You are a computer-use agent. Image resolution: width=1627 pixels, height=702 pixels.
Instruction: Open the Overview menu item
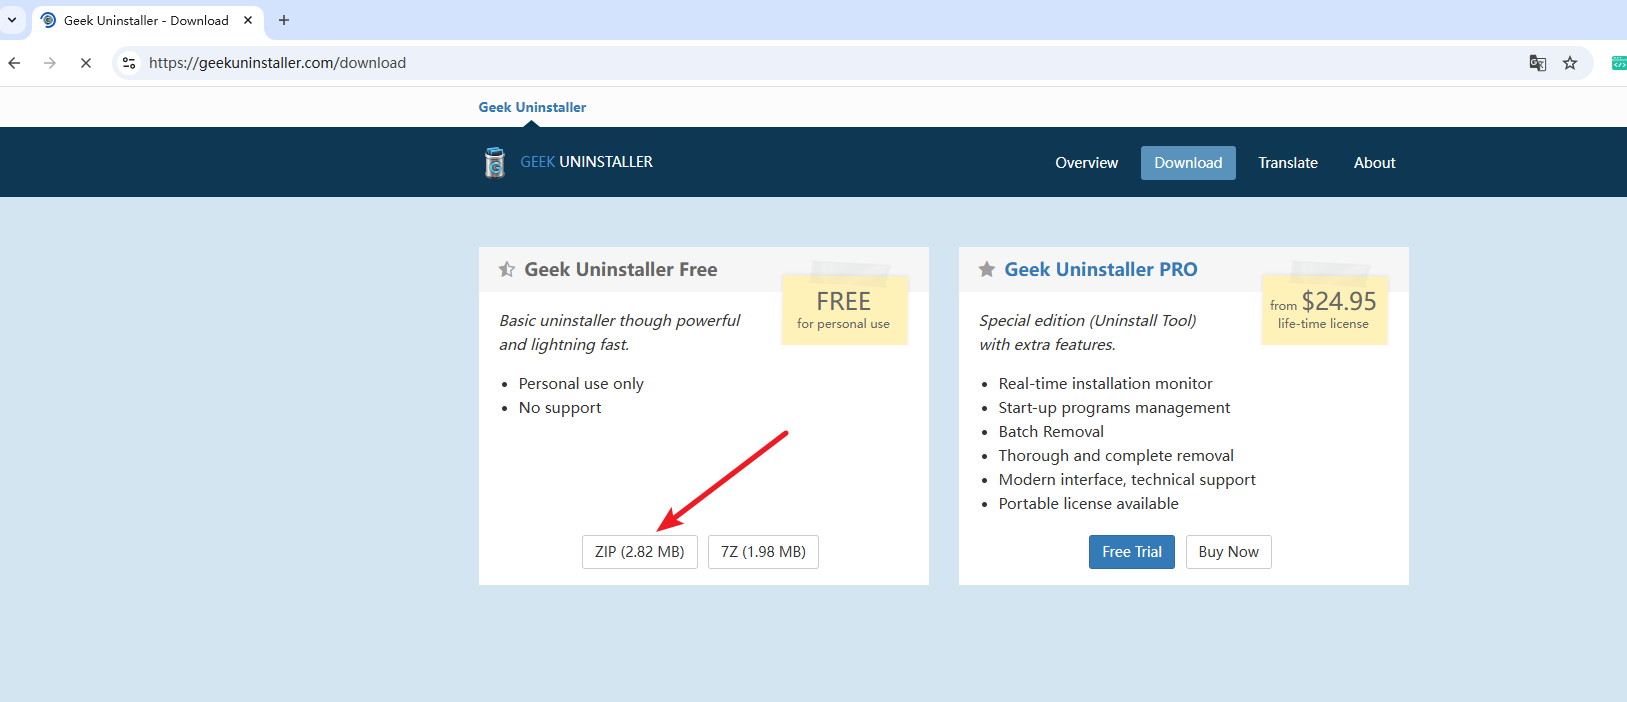1086,163
